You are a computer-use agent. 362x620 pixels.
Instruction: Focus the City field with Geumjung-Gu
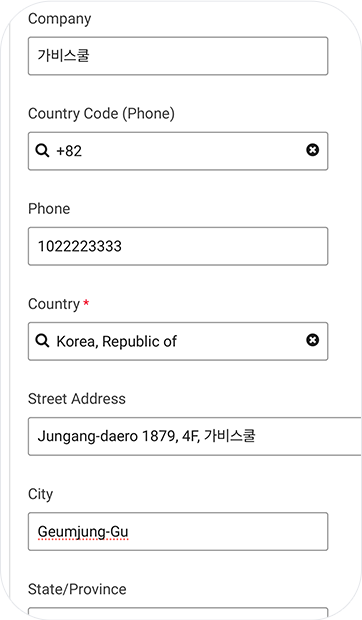tap(178, 531)
